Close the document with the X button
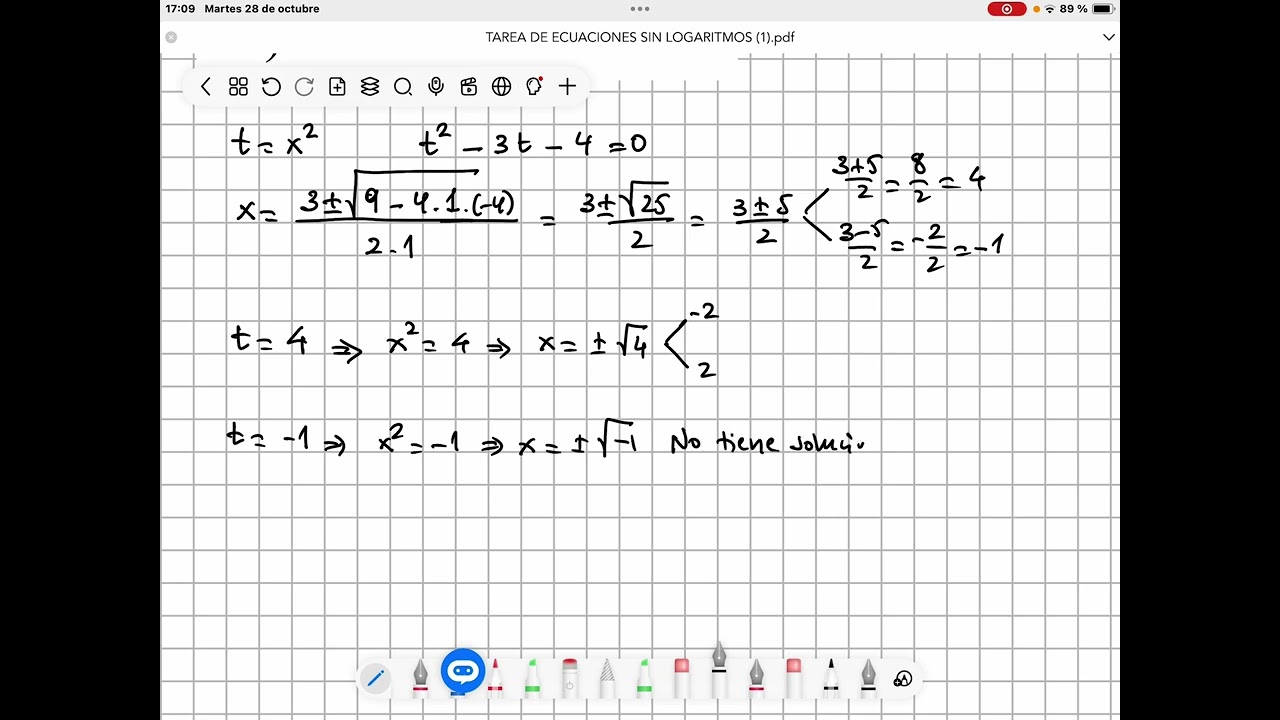Viewport: 1280px width, 720px height. point(171,37)
